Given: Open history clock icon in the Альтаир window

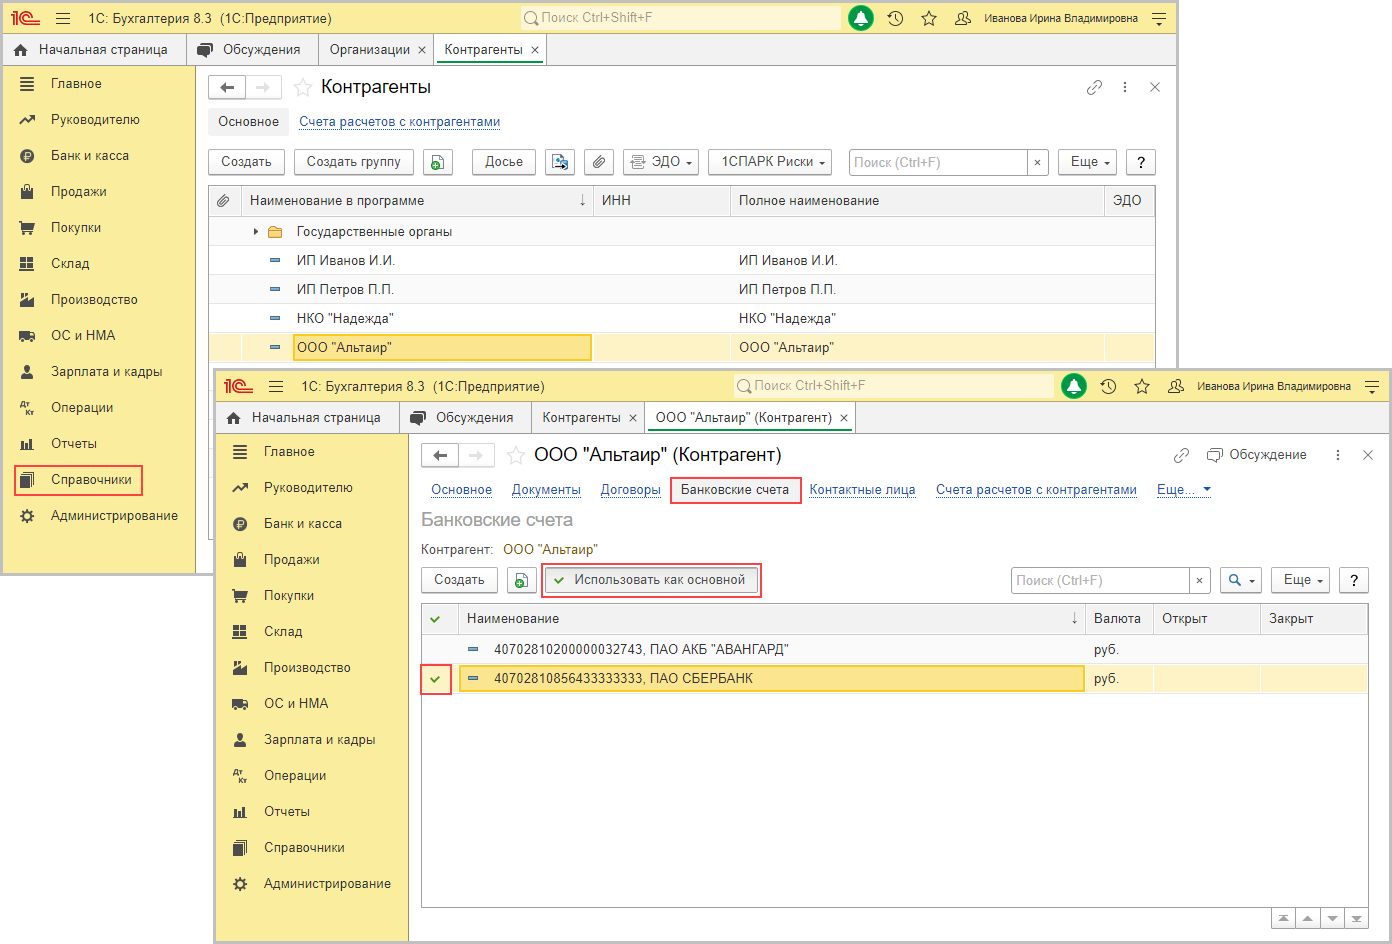Looking at the screenshot, I should point(1108,386).
